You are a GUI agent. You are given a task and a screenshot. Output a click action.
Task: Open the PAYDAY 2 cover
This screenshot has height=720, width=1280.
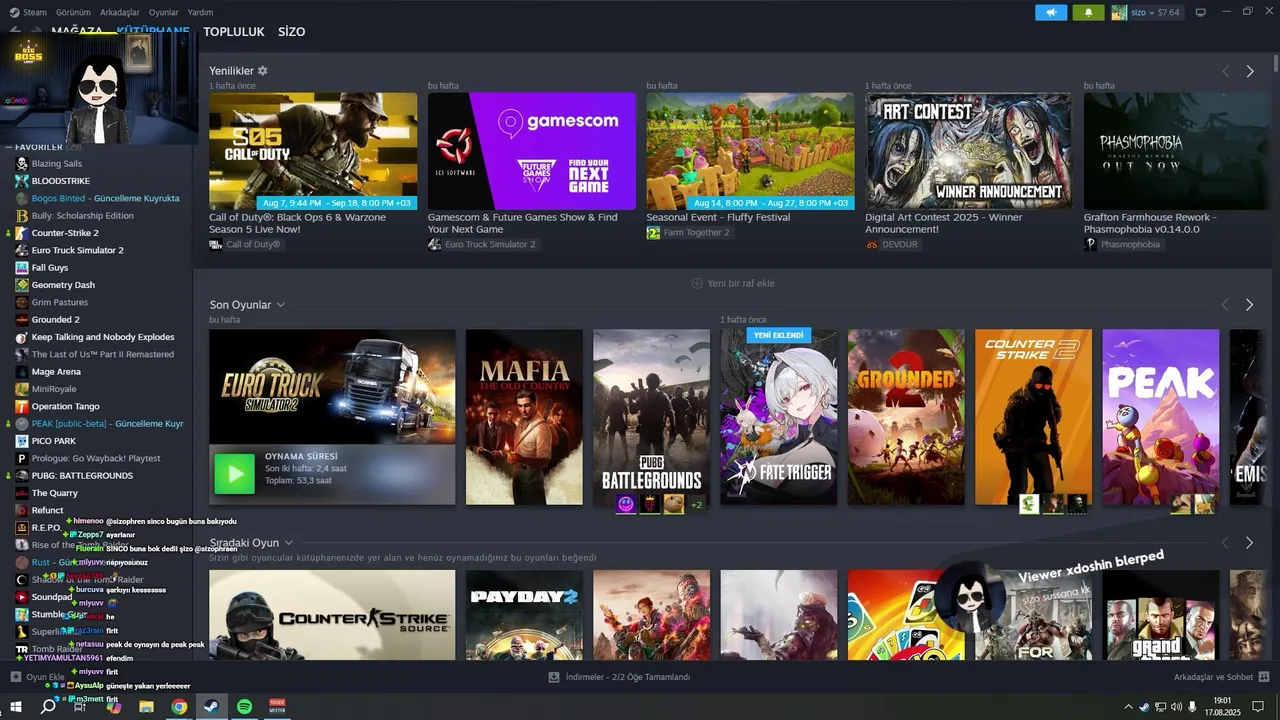524,615
